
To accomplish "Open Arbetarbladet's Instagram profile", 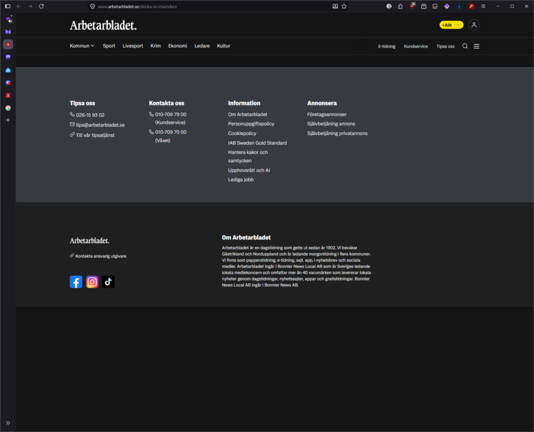I will coord(92,282).
